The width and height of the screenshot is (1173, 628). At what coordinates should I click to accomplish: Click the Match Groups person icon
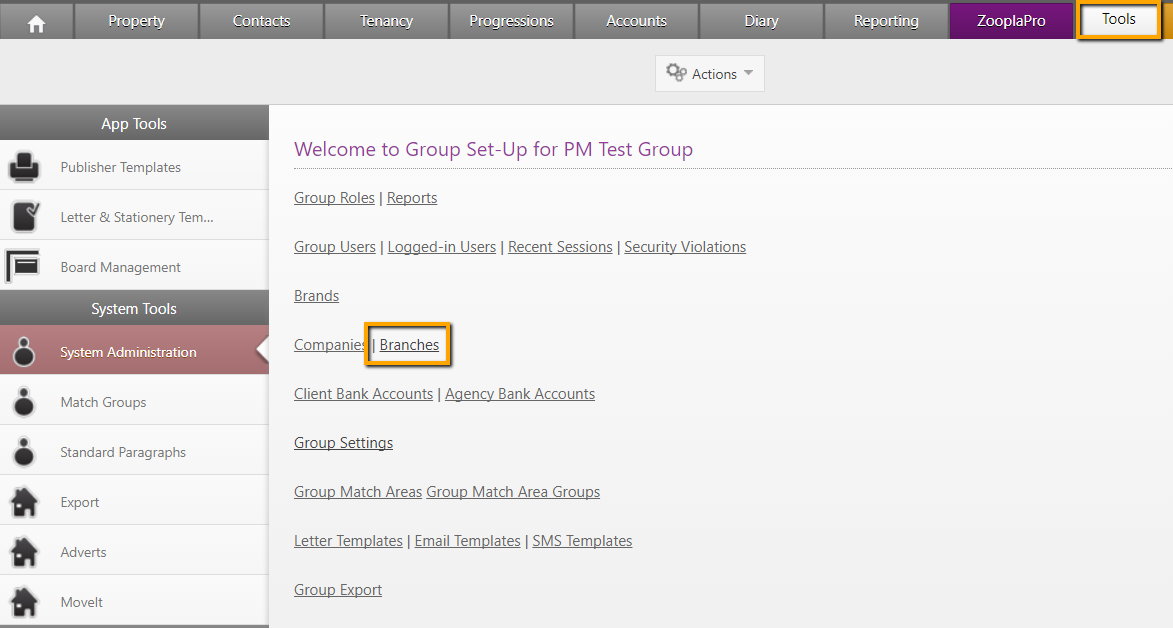pos(24,402)
